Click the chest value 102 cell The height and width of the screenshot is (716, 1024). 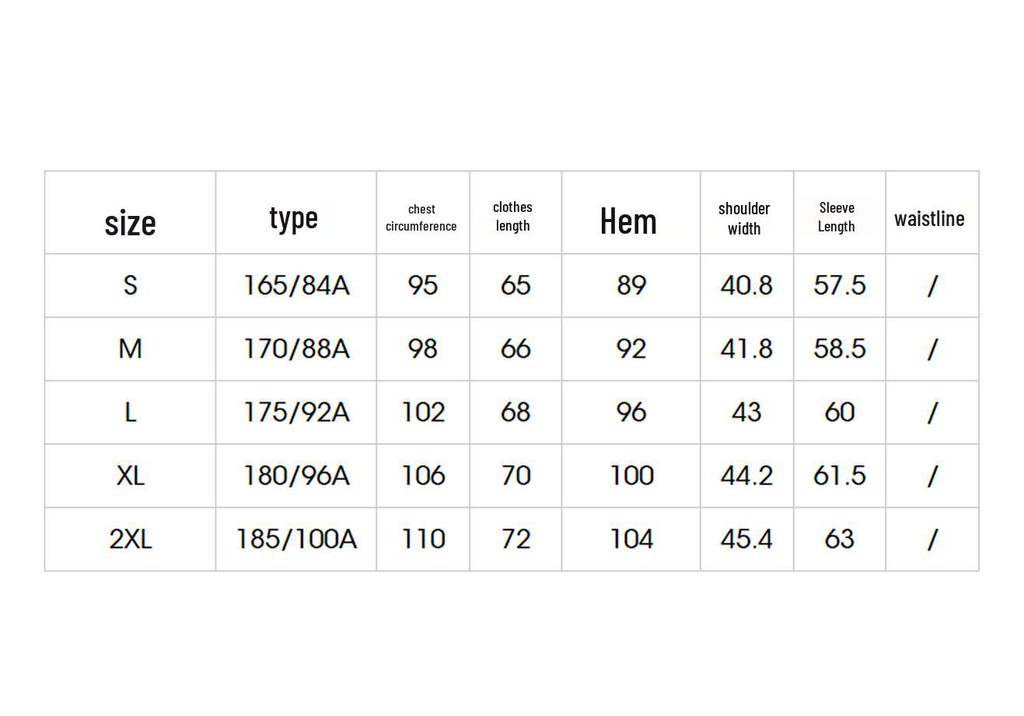(x=423, y=412)
